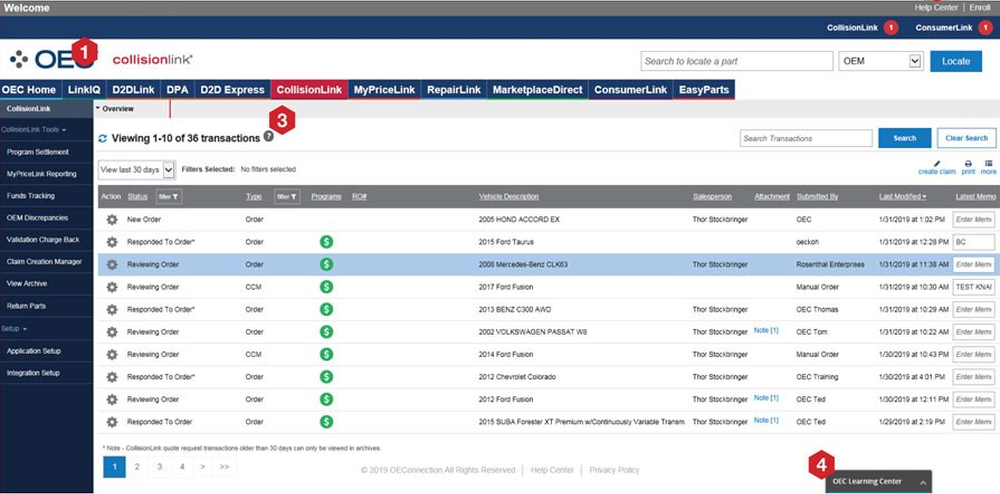Image resolution: width=1000 pixels, height=494 pixels.
Task: Open Note [1] for VOLKSWAGEN PASSAT row
Action: pos(766,330)
